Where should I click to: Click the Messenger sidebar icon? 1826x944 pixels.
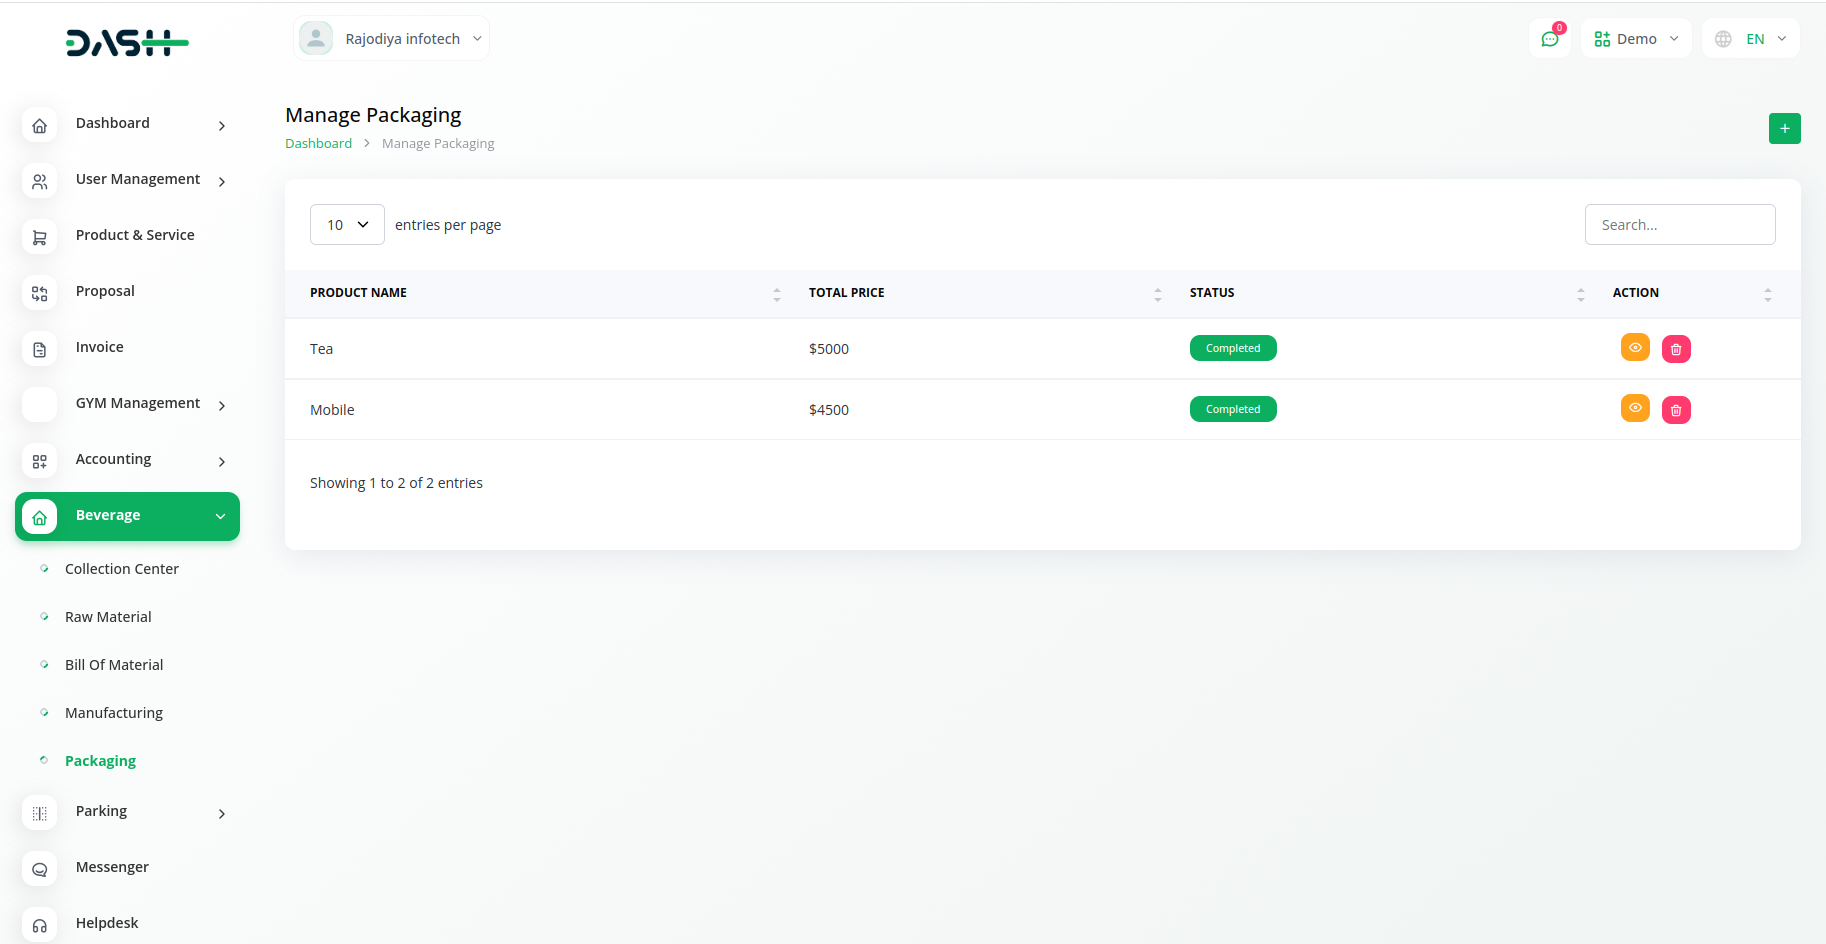39,869
